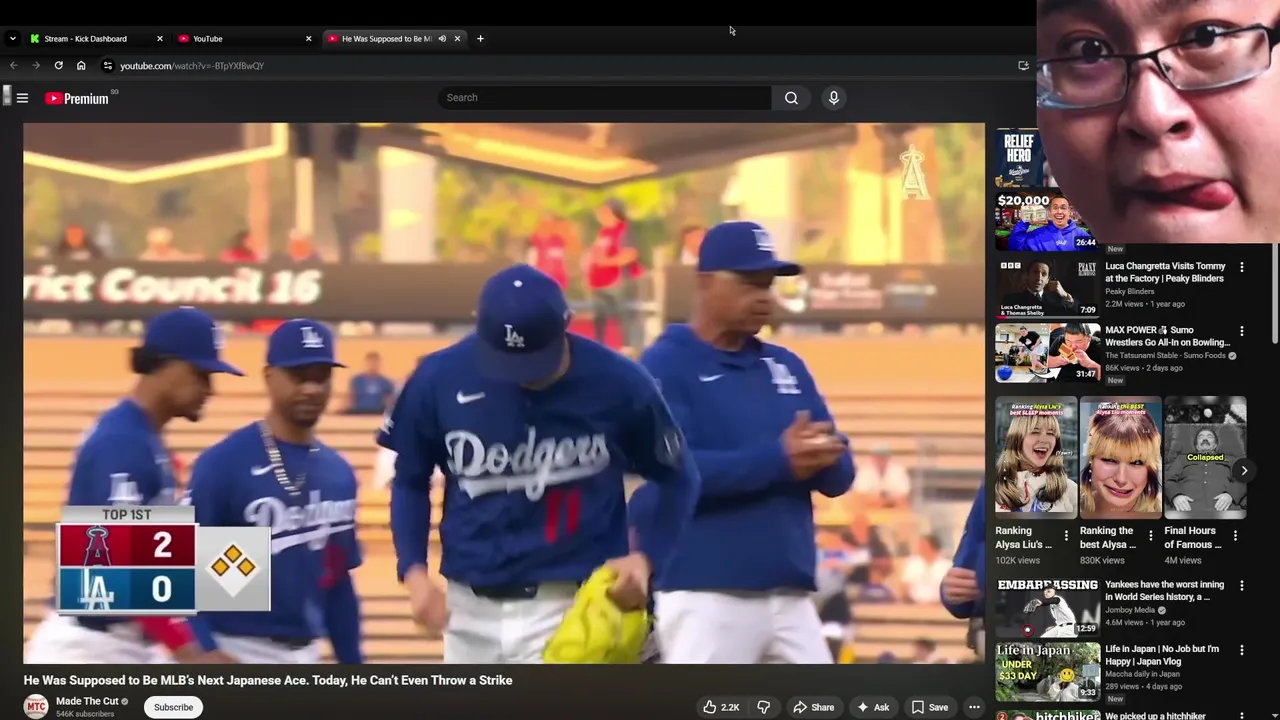Viewport: 1280px width, 720px height.
Task: Click the search magnifier button
Action: point(791,98)
